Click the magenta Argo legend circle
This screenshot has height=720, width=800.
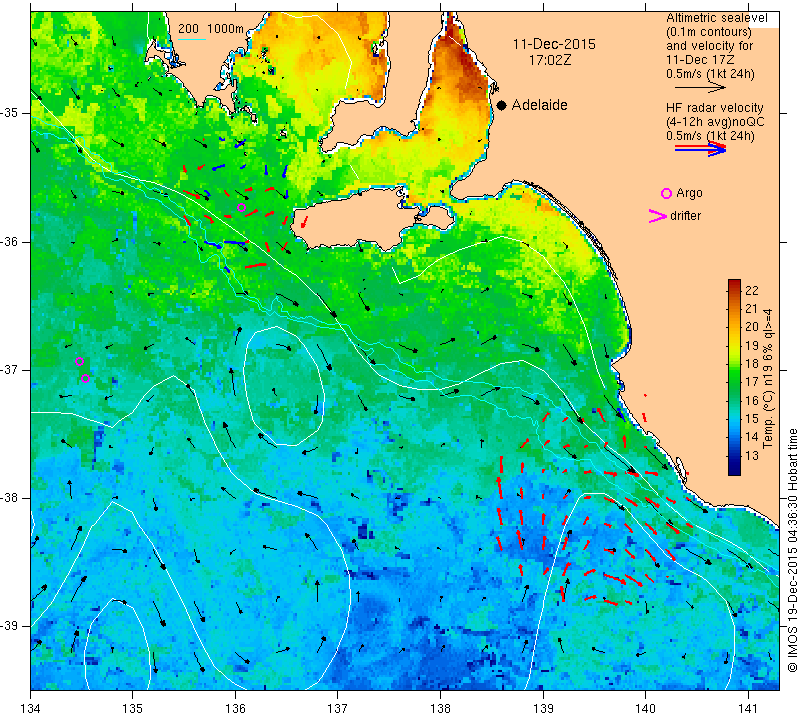[666, 193]
